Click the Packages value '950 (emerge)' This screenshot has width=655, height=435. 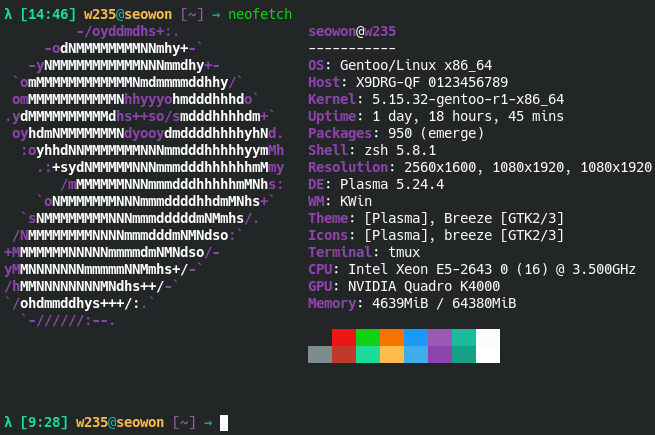click(x=436, y=133)
